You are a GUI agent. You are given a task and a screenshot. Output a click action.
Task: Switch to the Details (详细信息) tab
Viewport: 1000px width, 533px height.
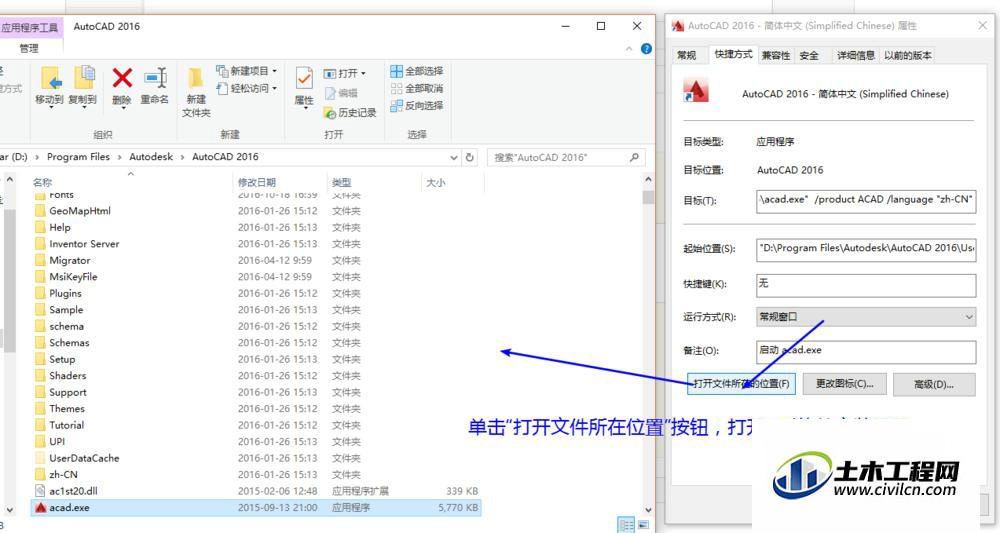click(x=856, y=55)
